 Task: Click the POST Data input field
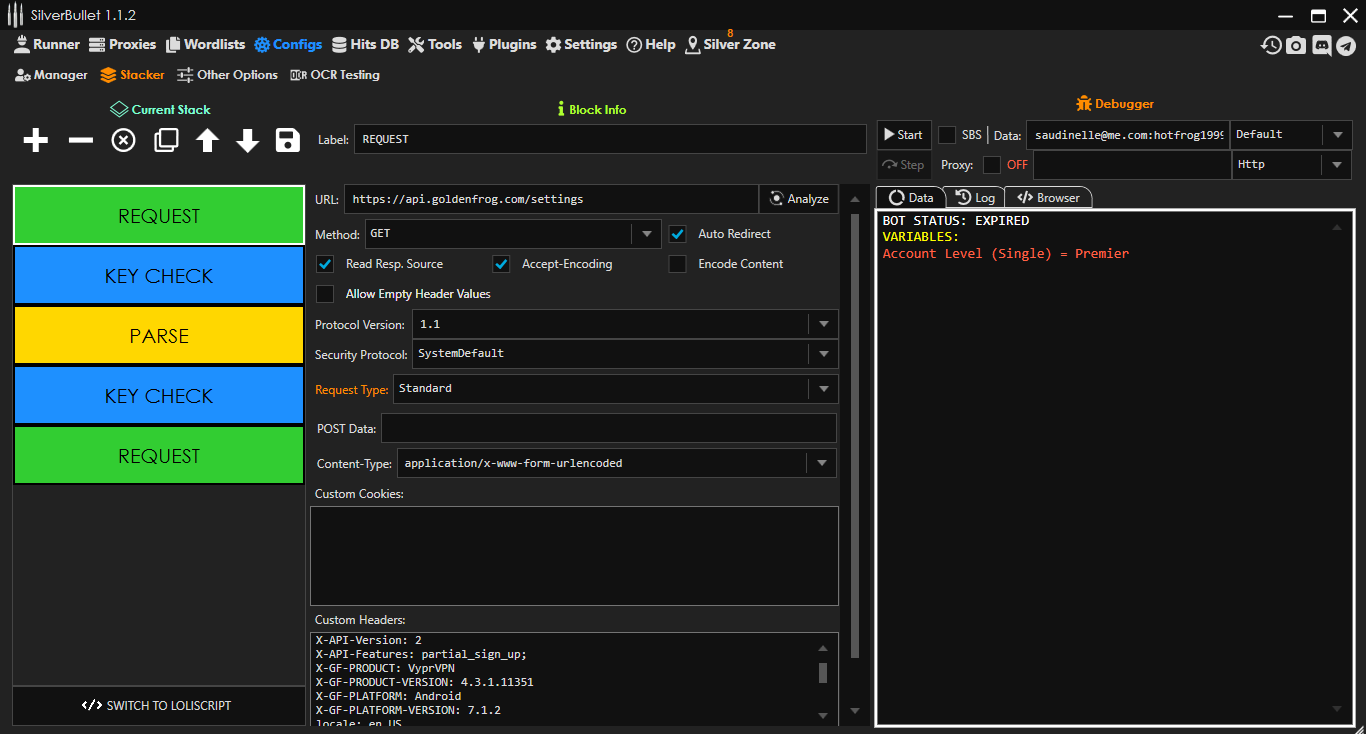[609, 428]
